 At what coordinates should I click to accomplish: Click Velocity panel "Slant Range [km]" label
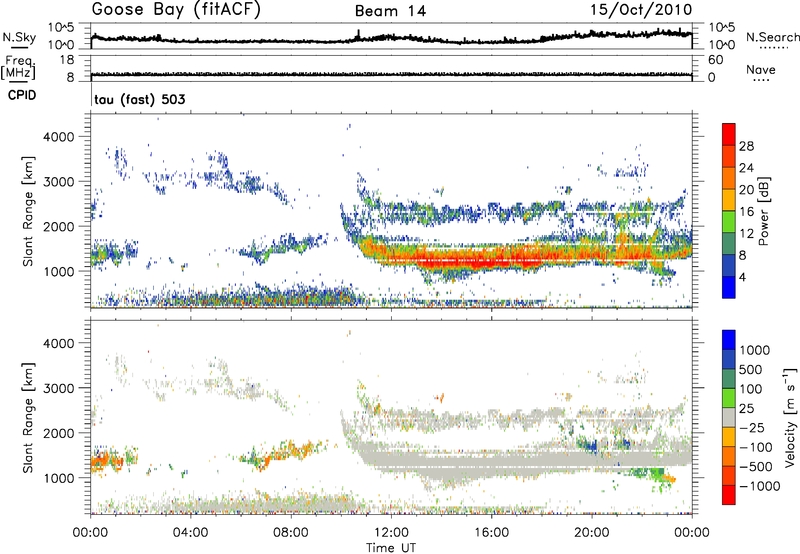pyautogui.click(x=28, y=418)
